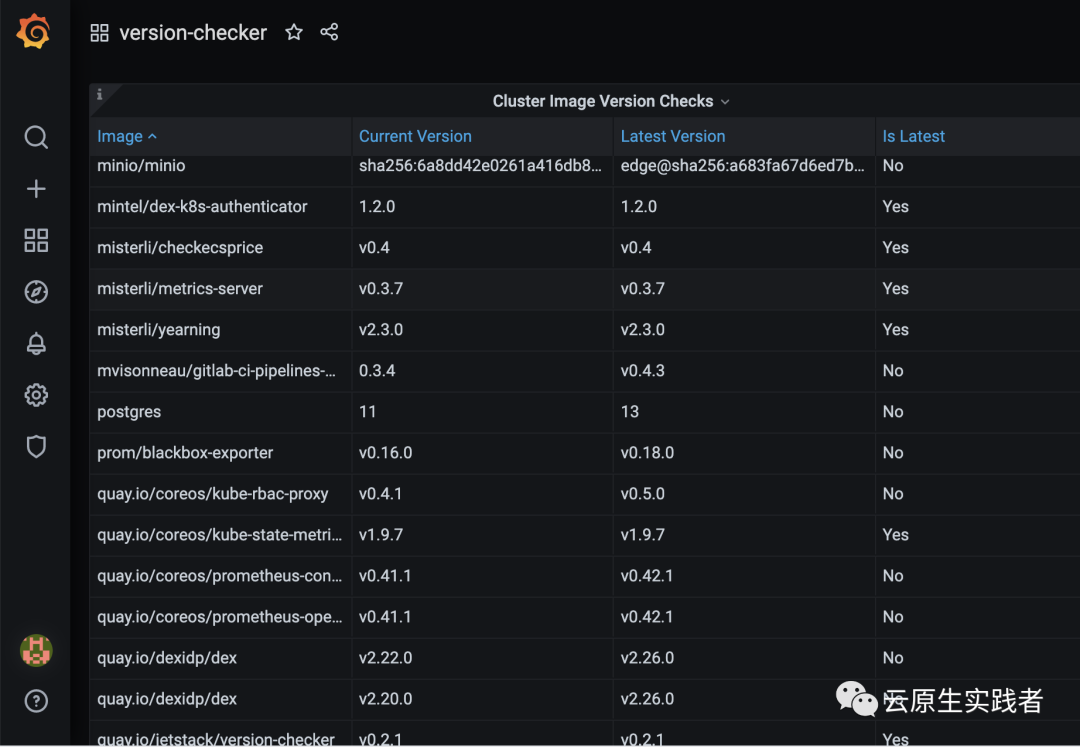Click latest version v0.4.3
The image size is (1080, 749).
(643, 371)
